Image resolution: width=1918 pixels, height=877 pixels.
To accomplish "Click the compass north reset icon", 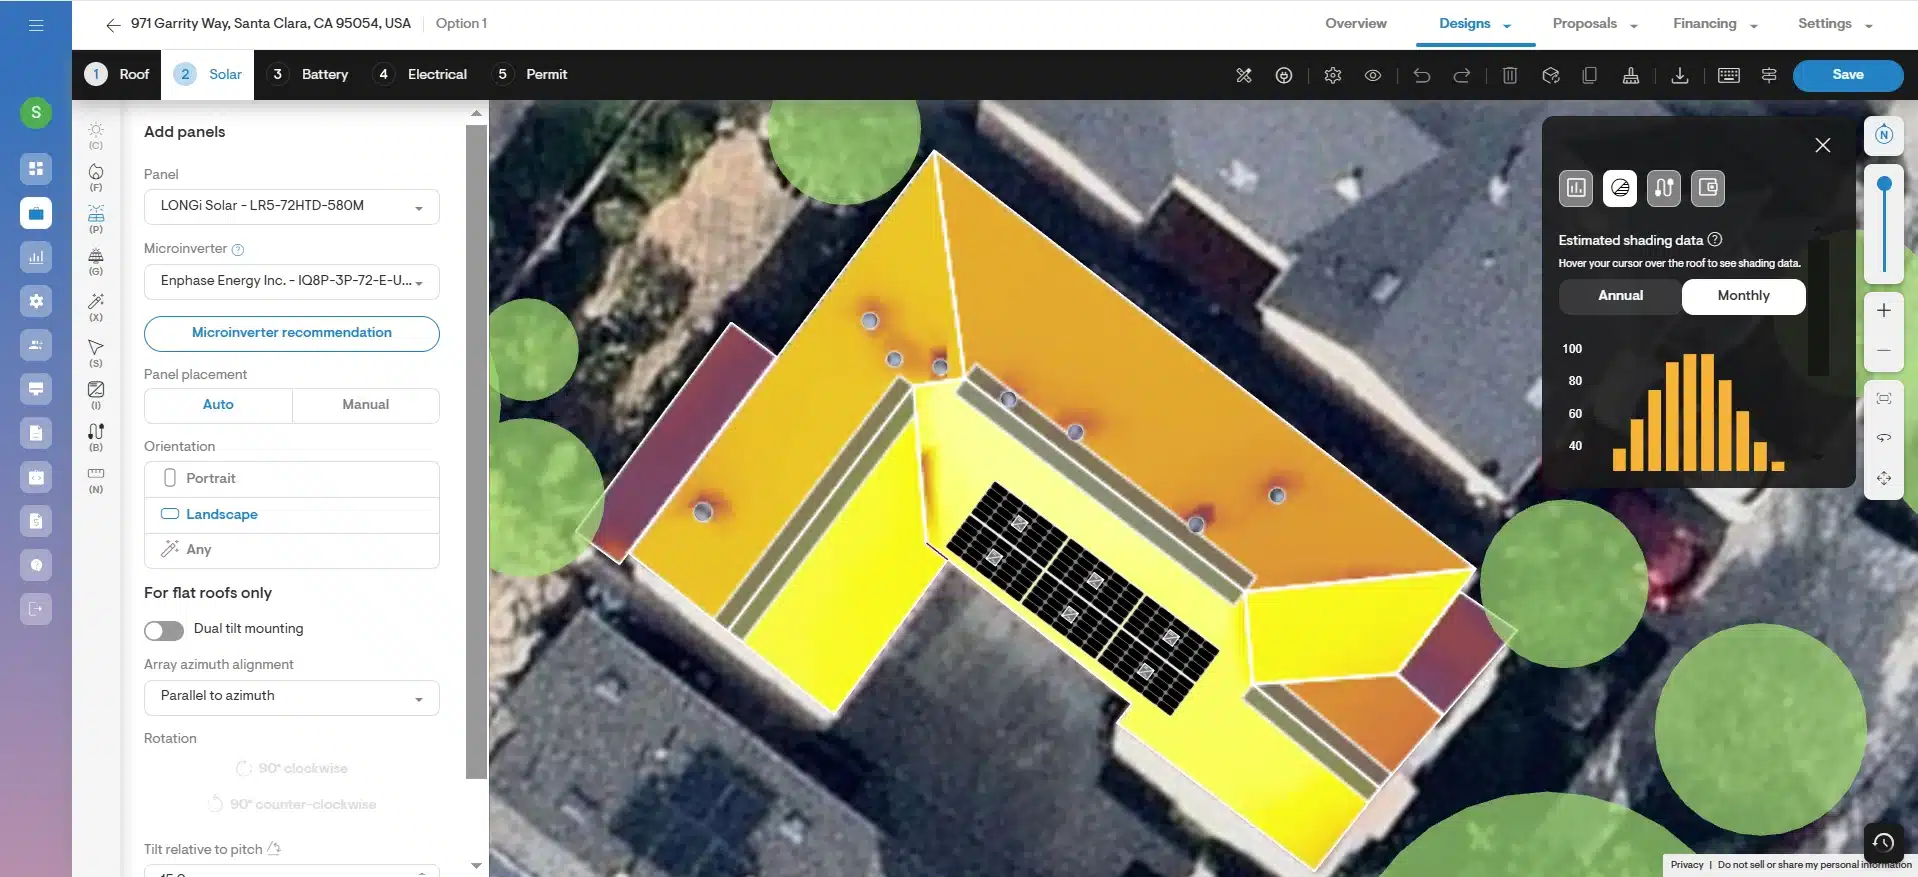I will (1883, 135).
